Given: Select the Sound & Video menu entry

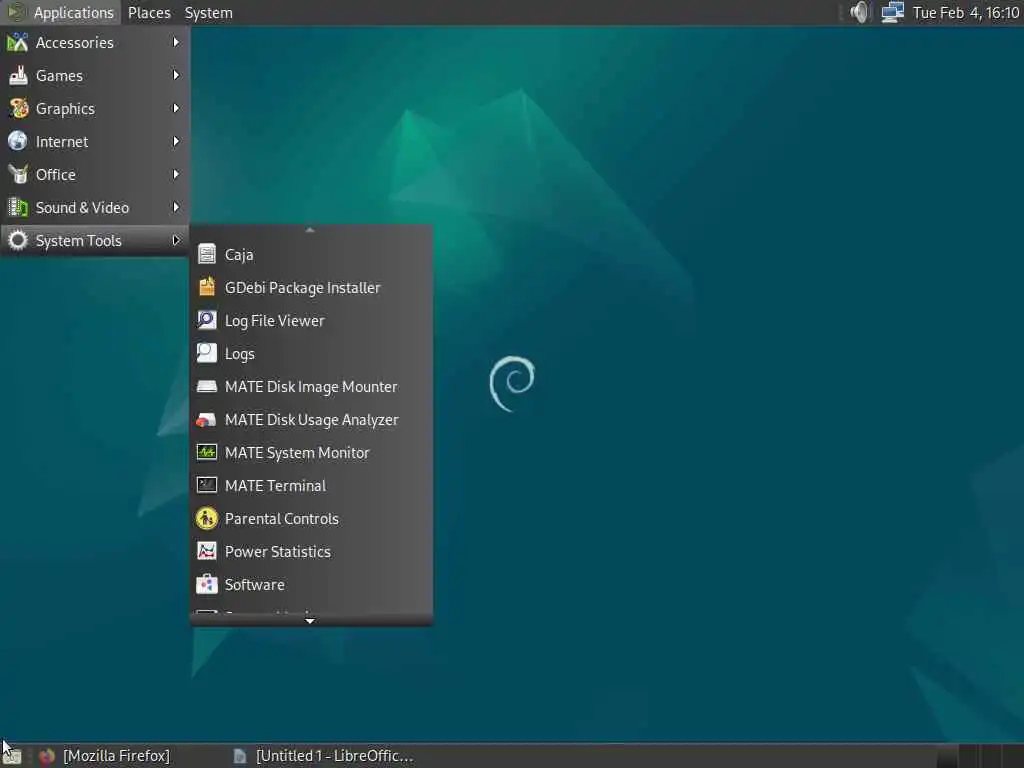Looking at the screenshot, I should (x=95, y=208).
